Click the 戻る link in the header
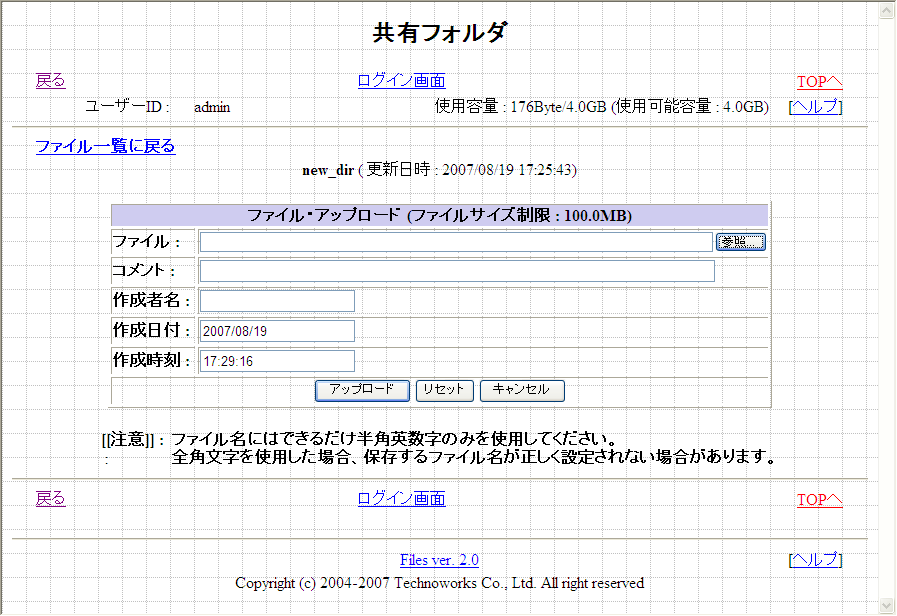Viewport: 897px width, 616px height. click(50, 81)
